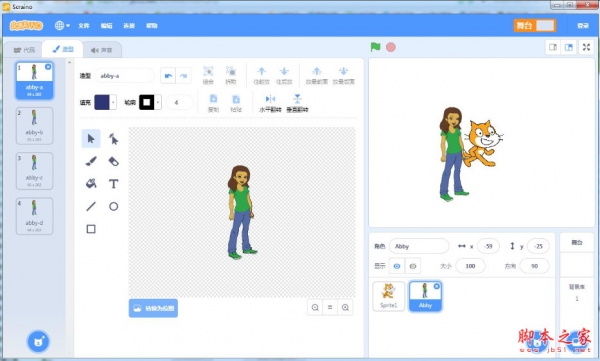Select the Text tool
Screen dimensions: 600x361
pyautogui.click(x=113, y=184)
